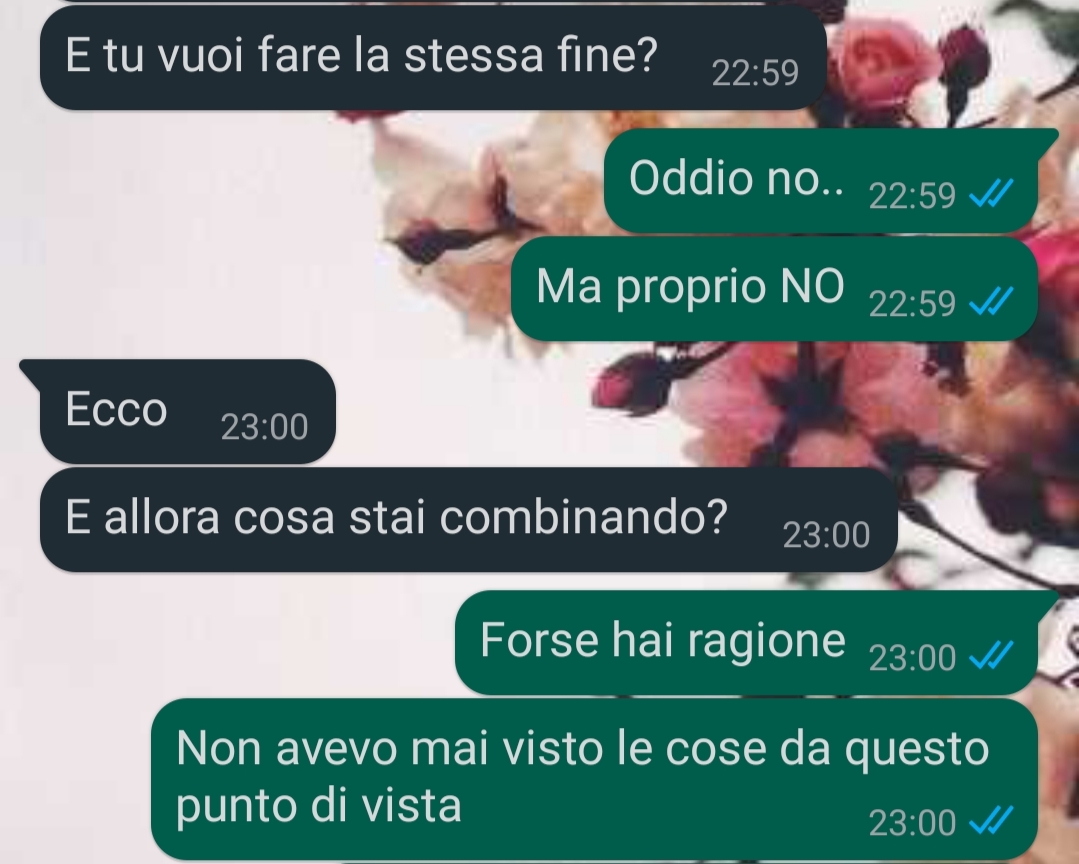Tap 23:00 timestamp on 'cosa stai combinando?'

826,535
